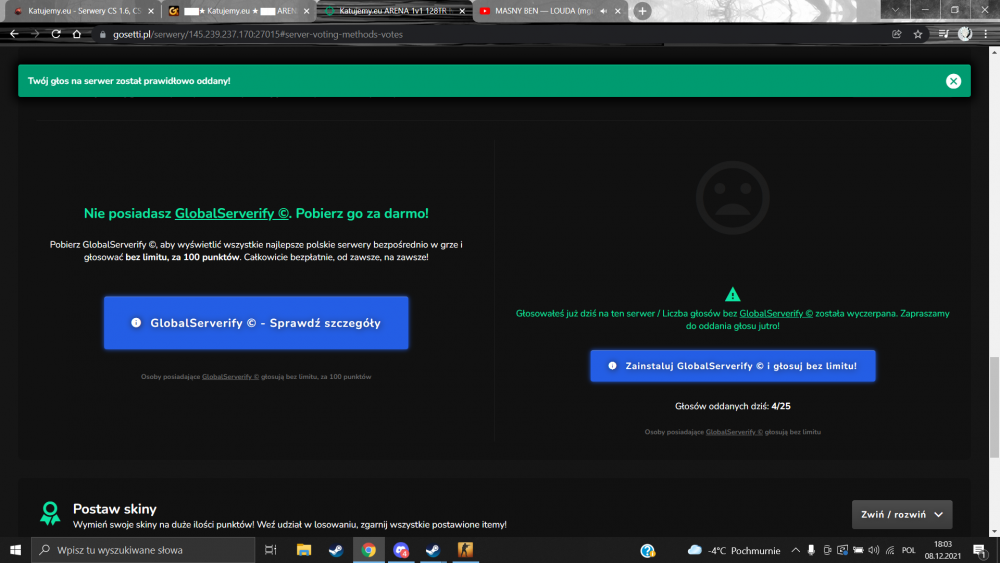Open Chrome tab search chevron

895,10
